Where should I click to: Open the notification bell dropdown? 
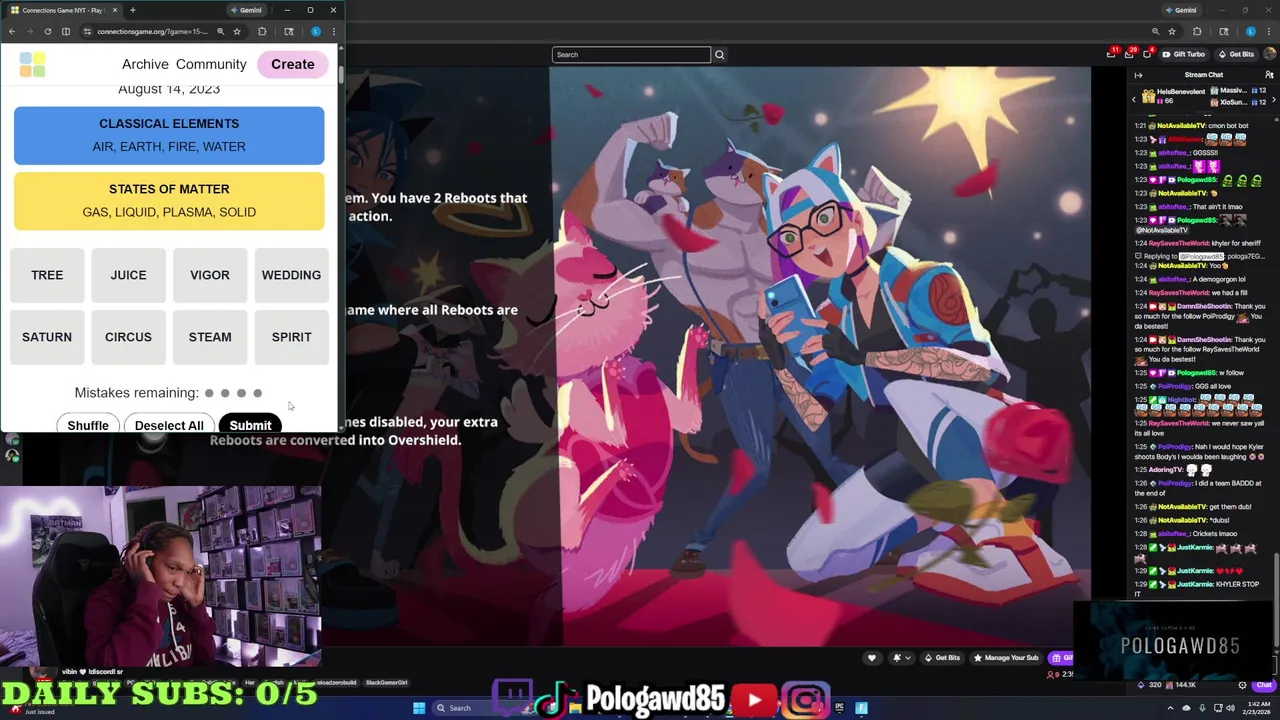(x=900, y=658)
